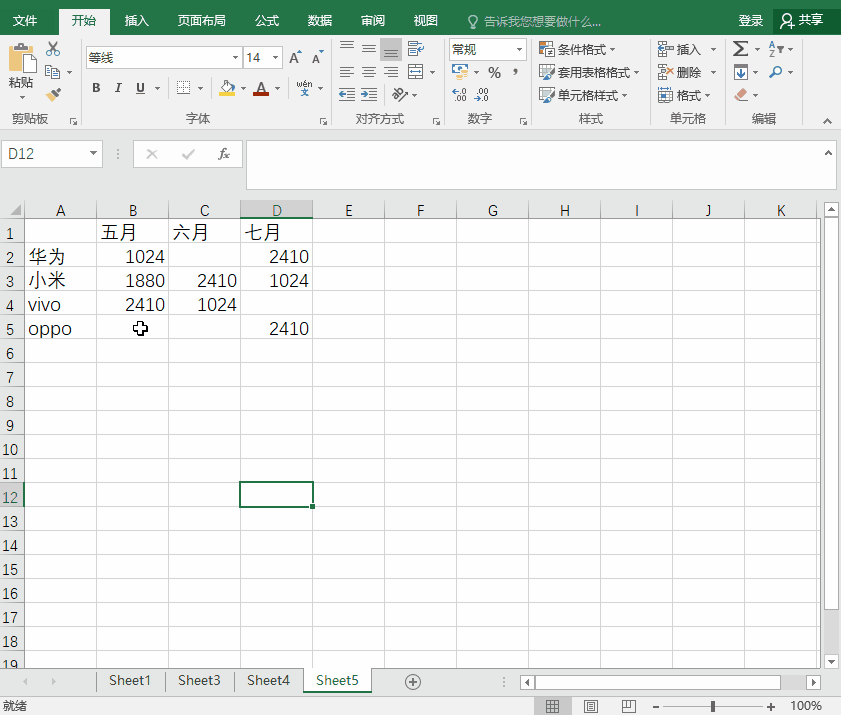
Task: Switch to the Sheet4 tab
Action: coord(268,680)
